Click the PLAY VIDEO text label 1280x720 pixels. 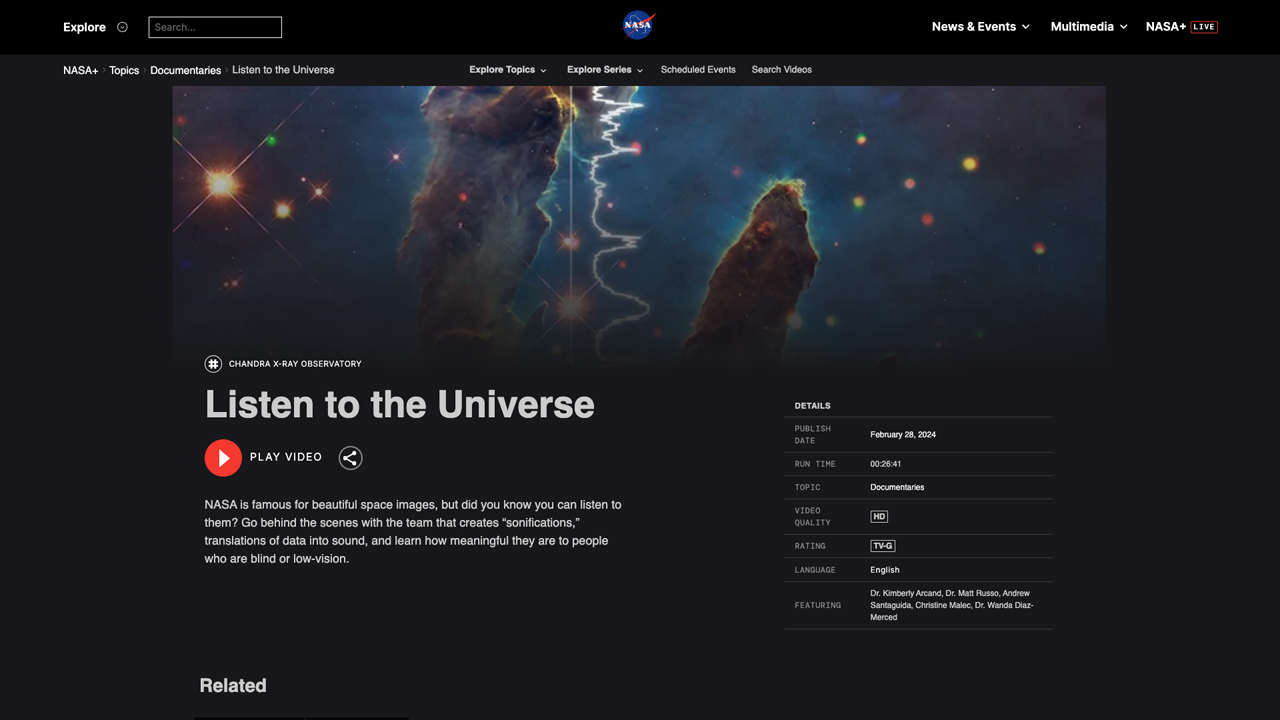point(286,457)
